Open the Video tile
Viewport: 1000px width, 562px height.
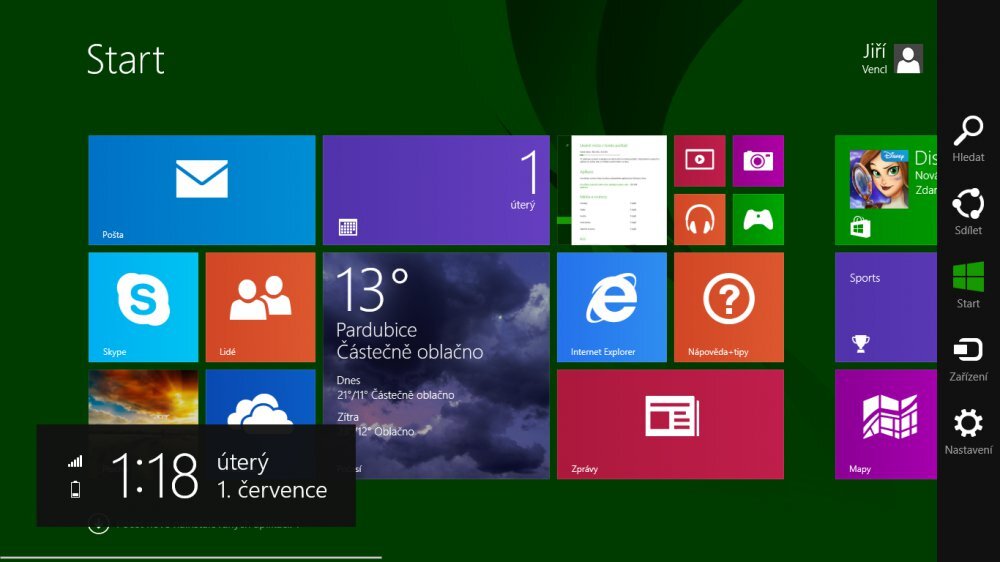tap(700, 161)
